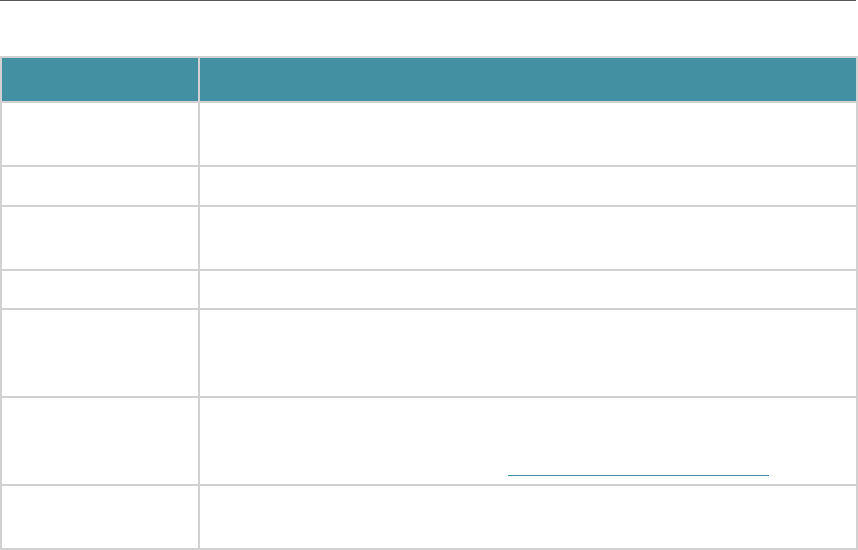Image resolution: width=858 pixels, height=550 pixels.
Task: Click the white divider between teal header cells
Action: click(x=198, y=79)
